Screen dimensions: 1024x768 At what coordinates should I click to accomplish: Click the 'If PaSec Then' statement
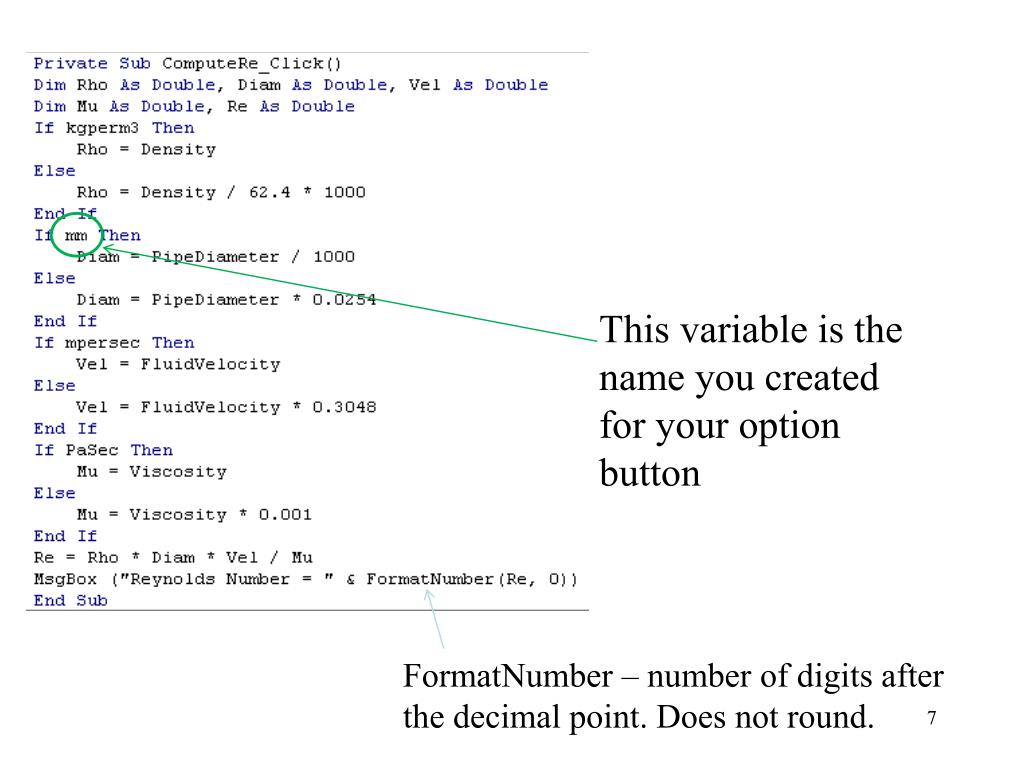(x=104, y=451)
